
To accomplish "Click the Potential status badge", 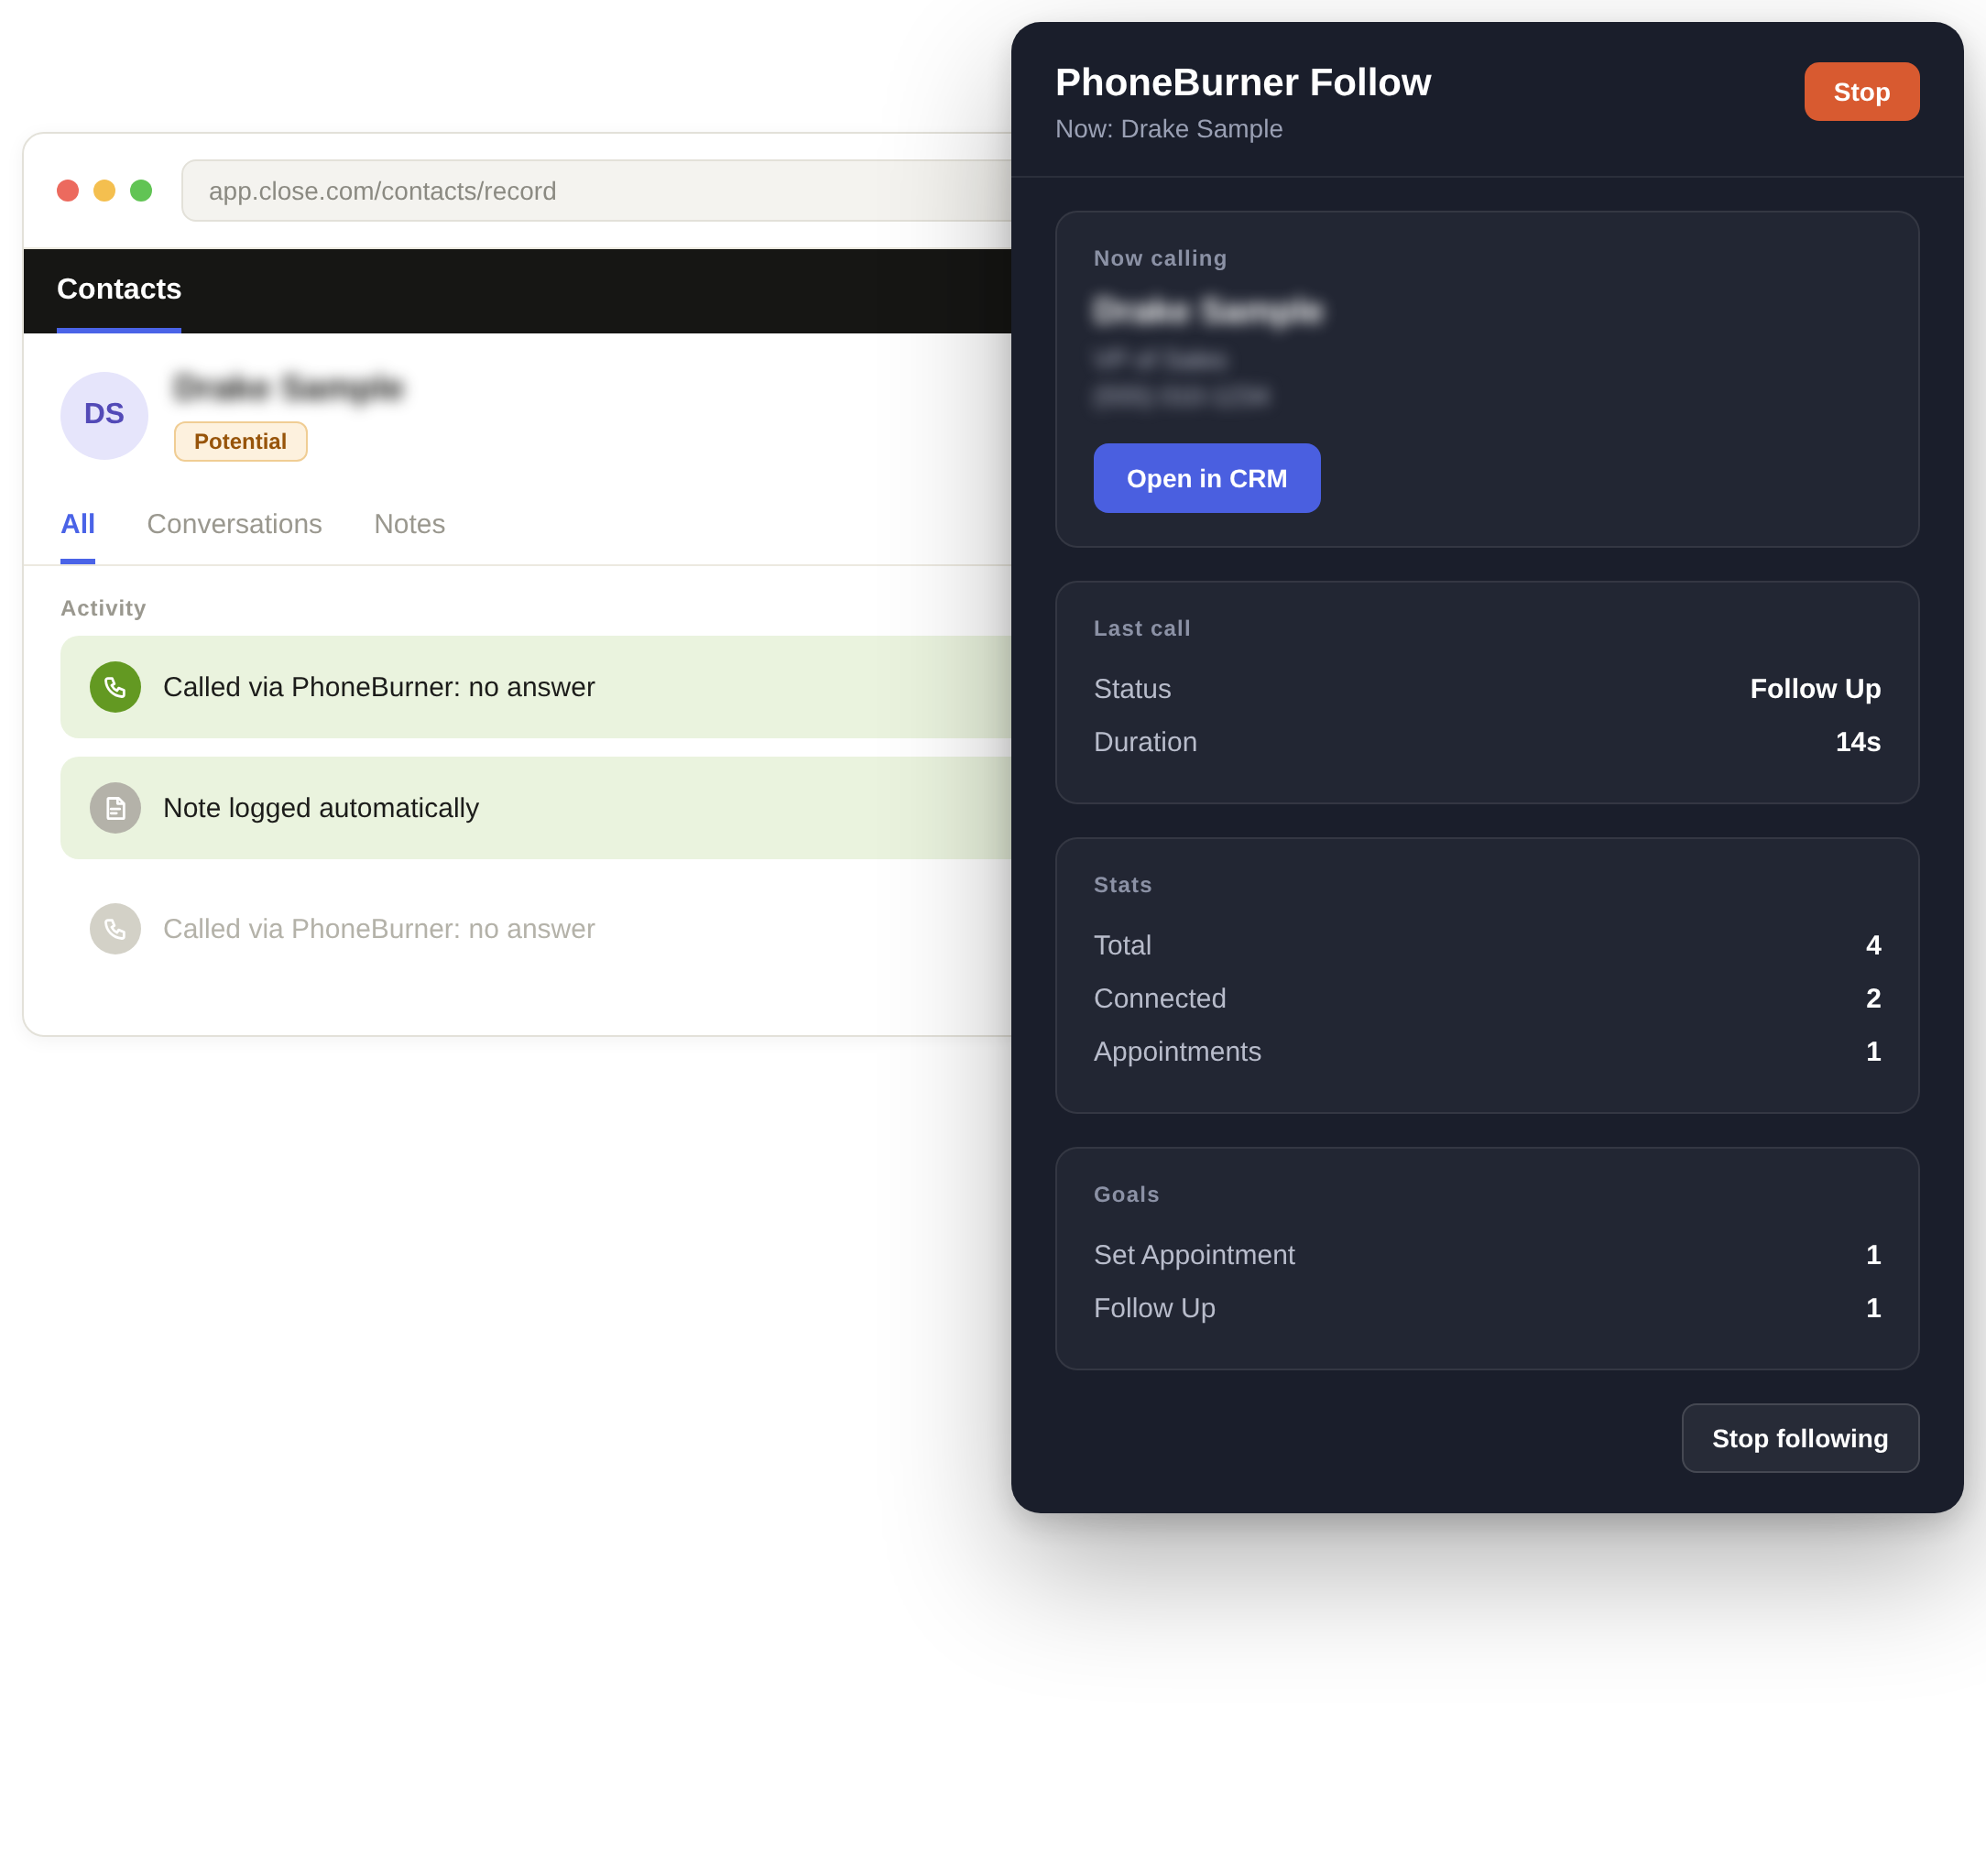I will point(240,441).
